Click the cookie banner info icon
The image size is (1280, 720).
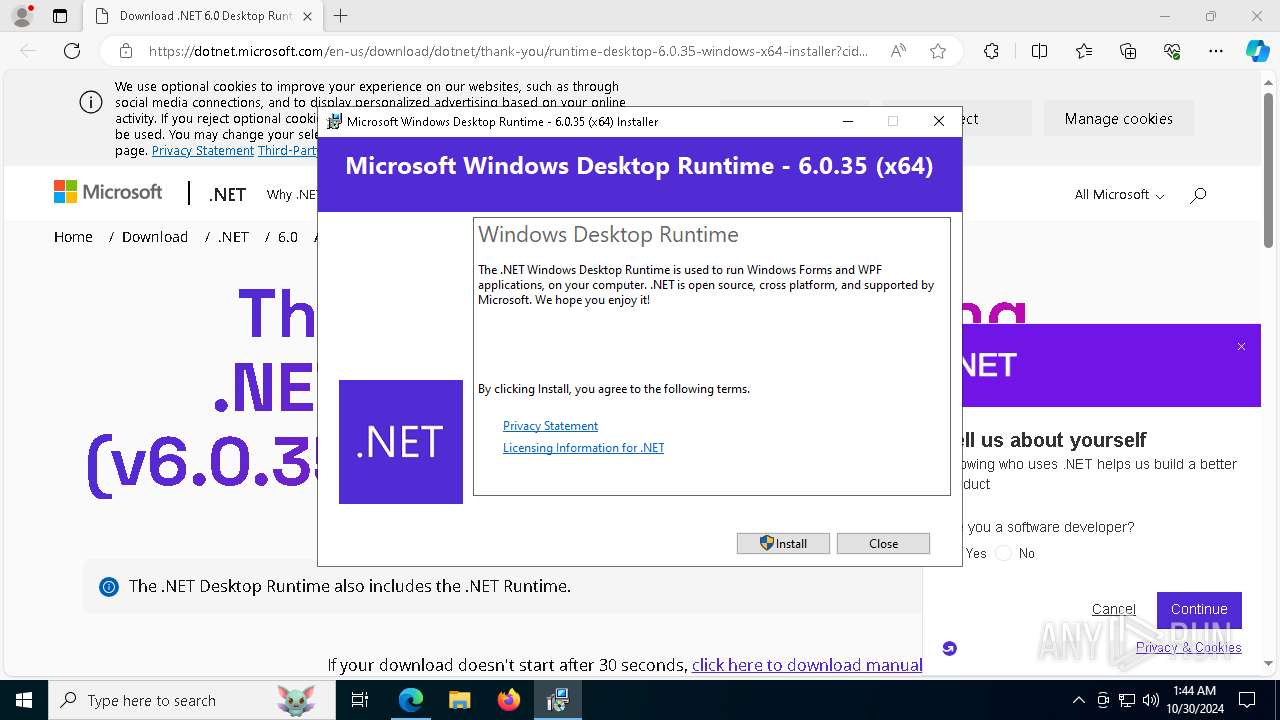point(91,102)
